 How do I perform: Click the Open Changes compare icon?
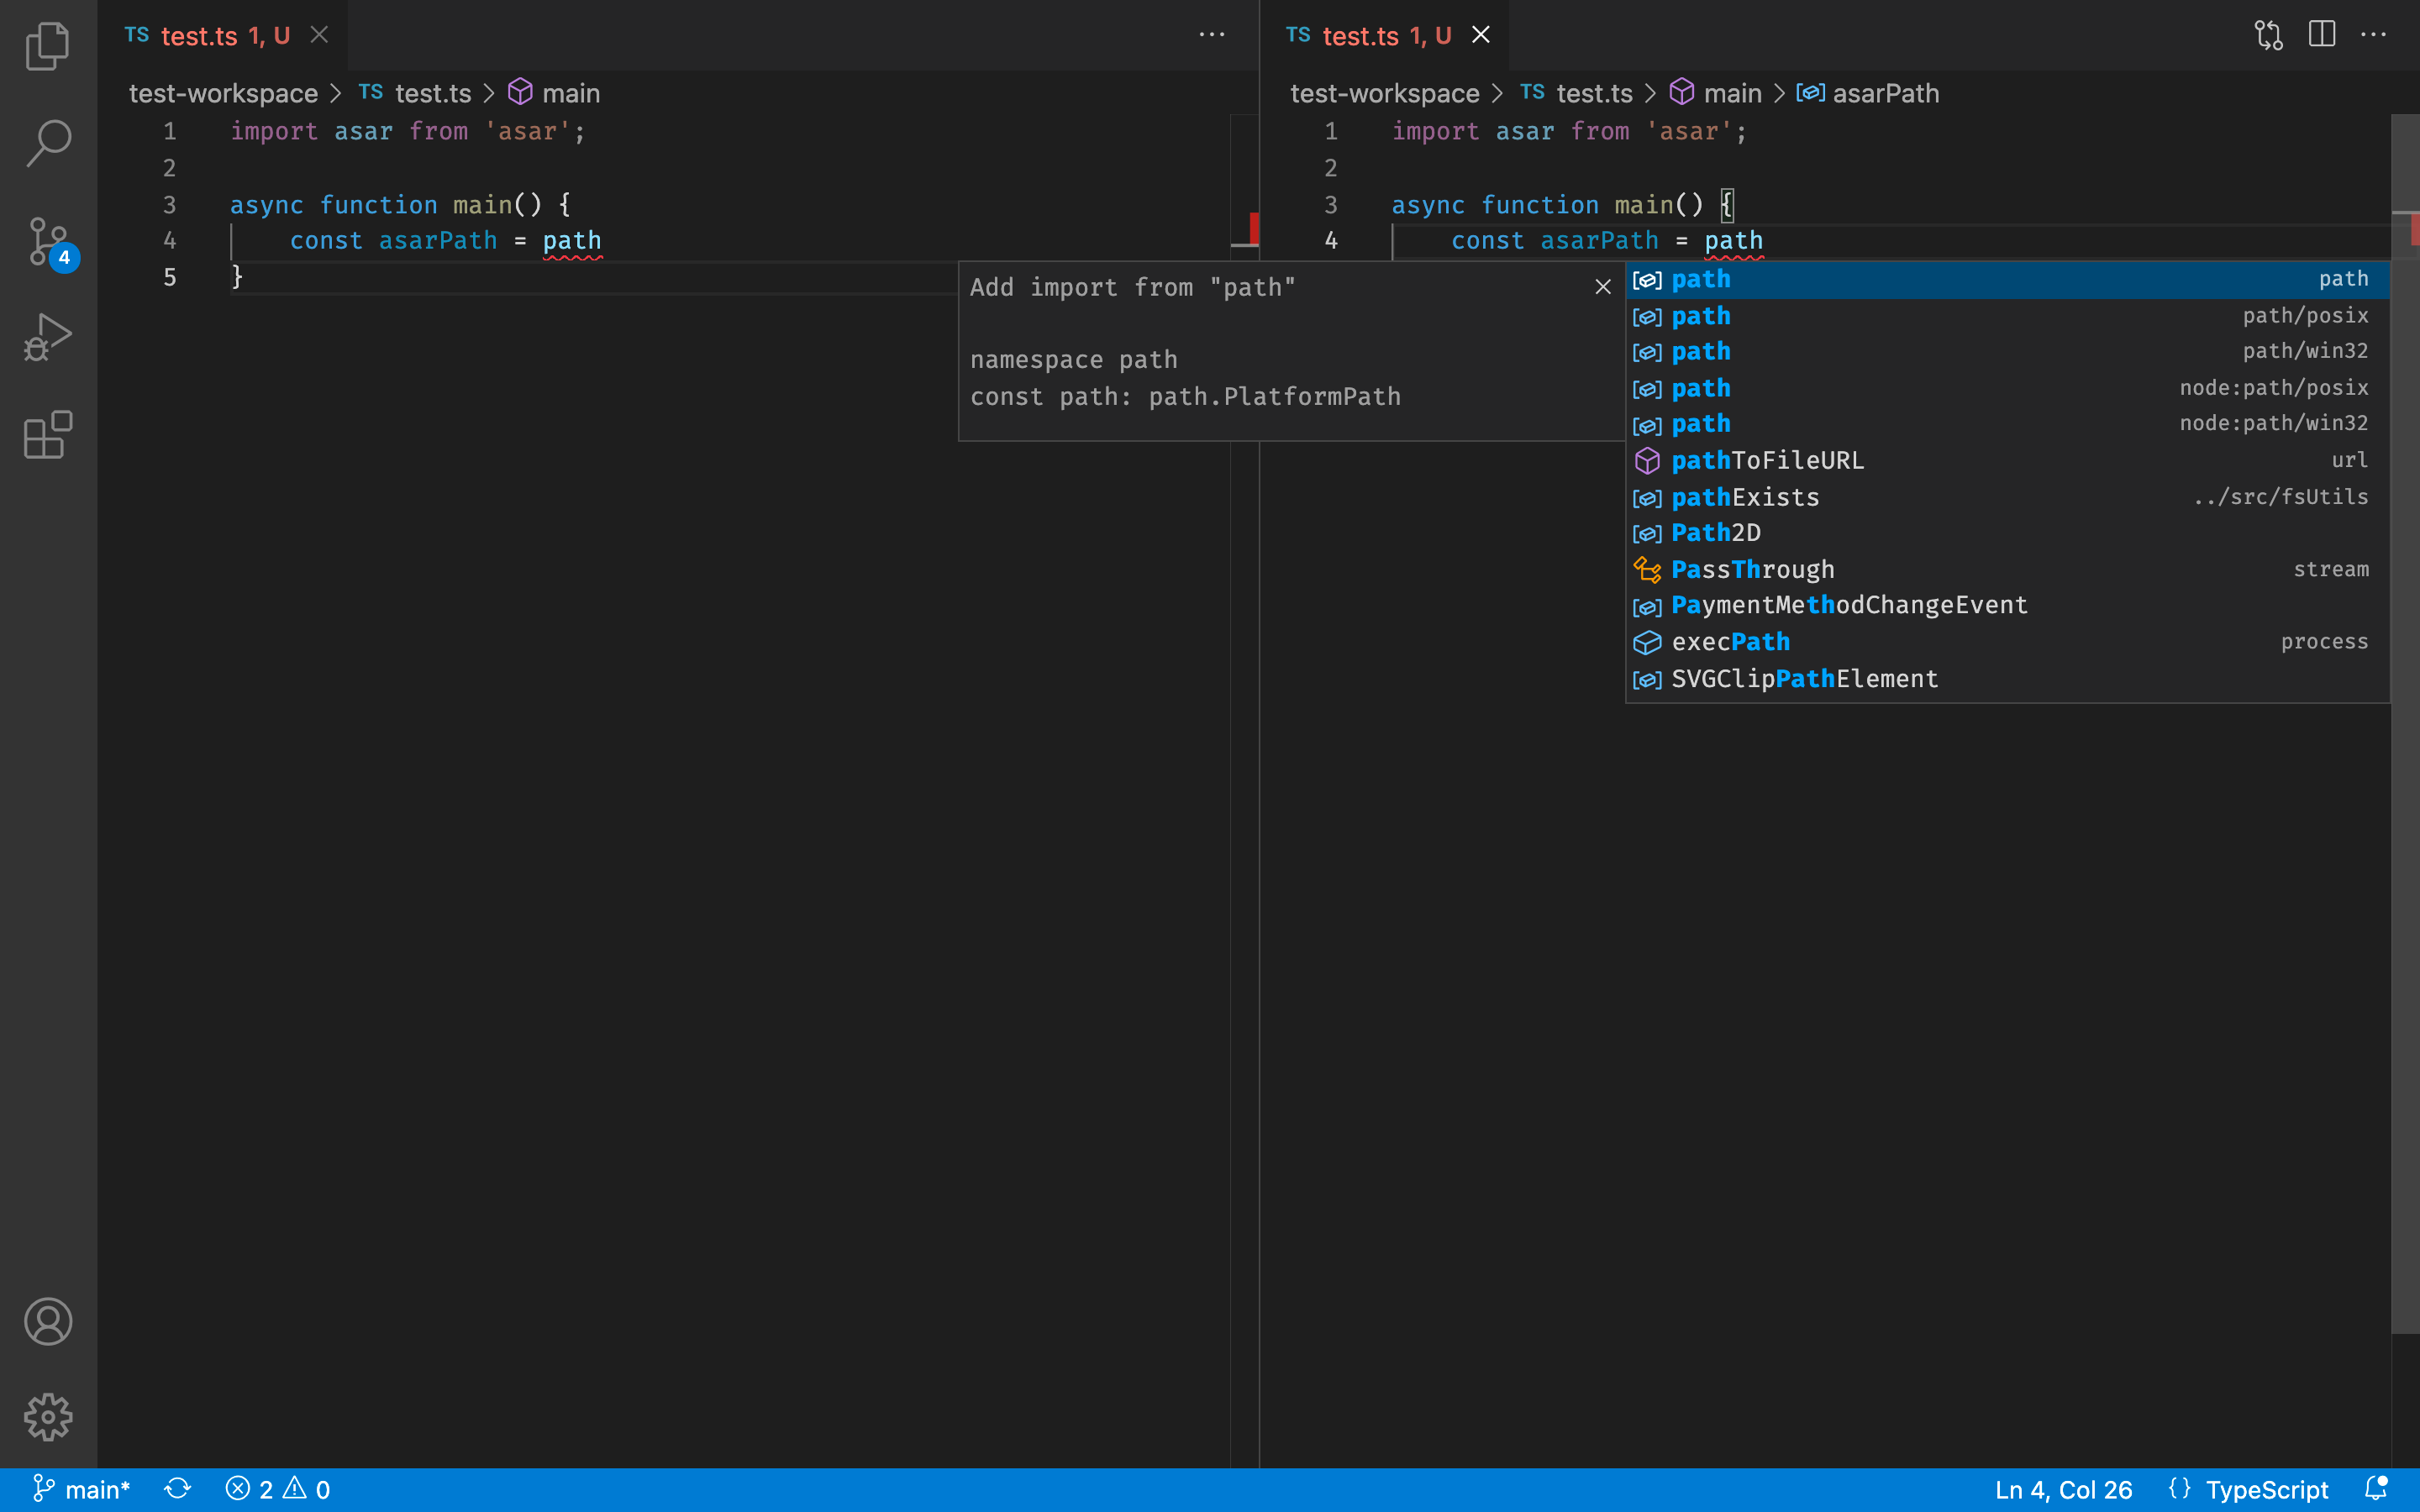click(2266, 34)
